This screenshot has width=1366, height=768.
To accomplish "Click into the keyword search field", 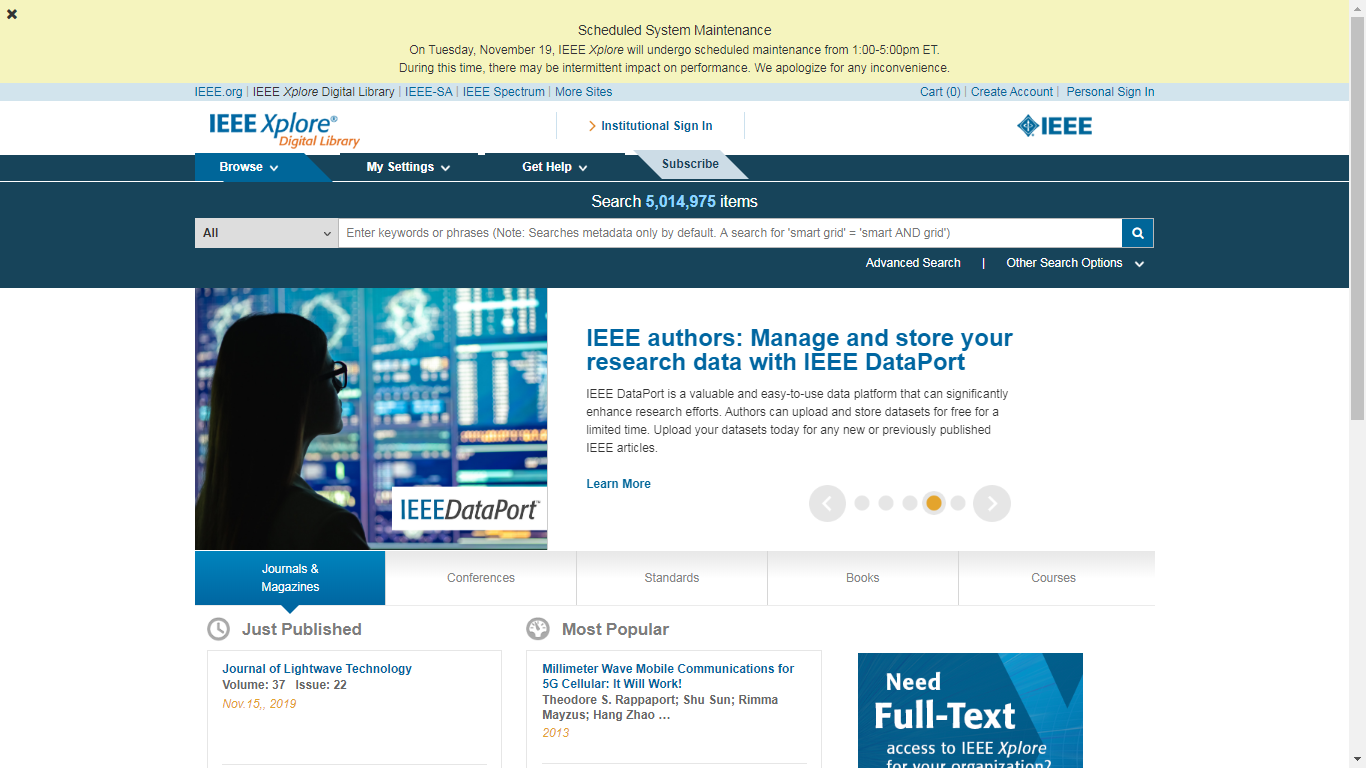I will pyautogui.click(x=730, y=233).
